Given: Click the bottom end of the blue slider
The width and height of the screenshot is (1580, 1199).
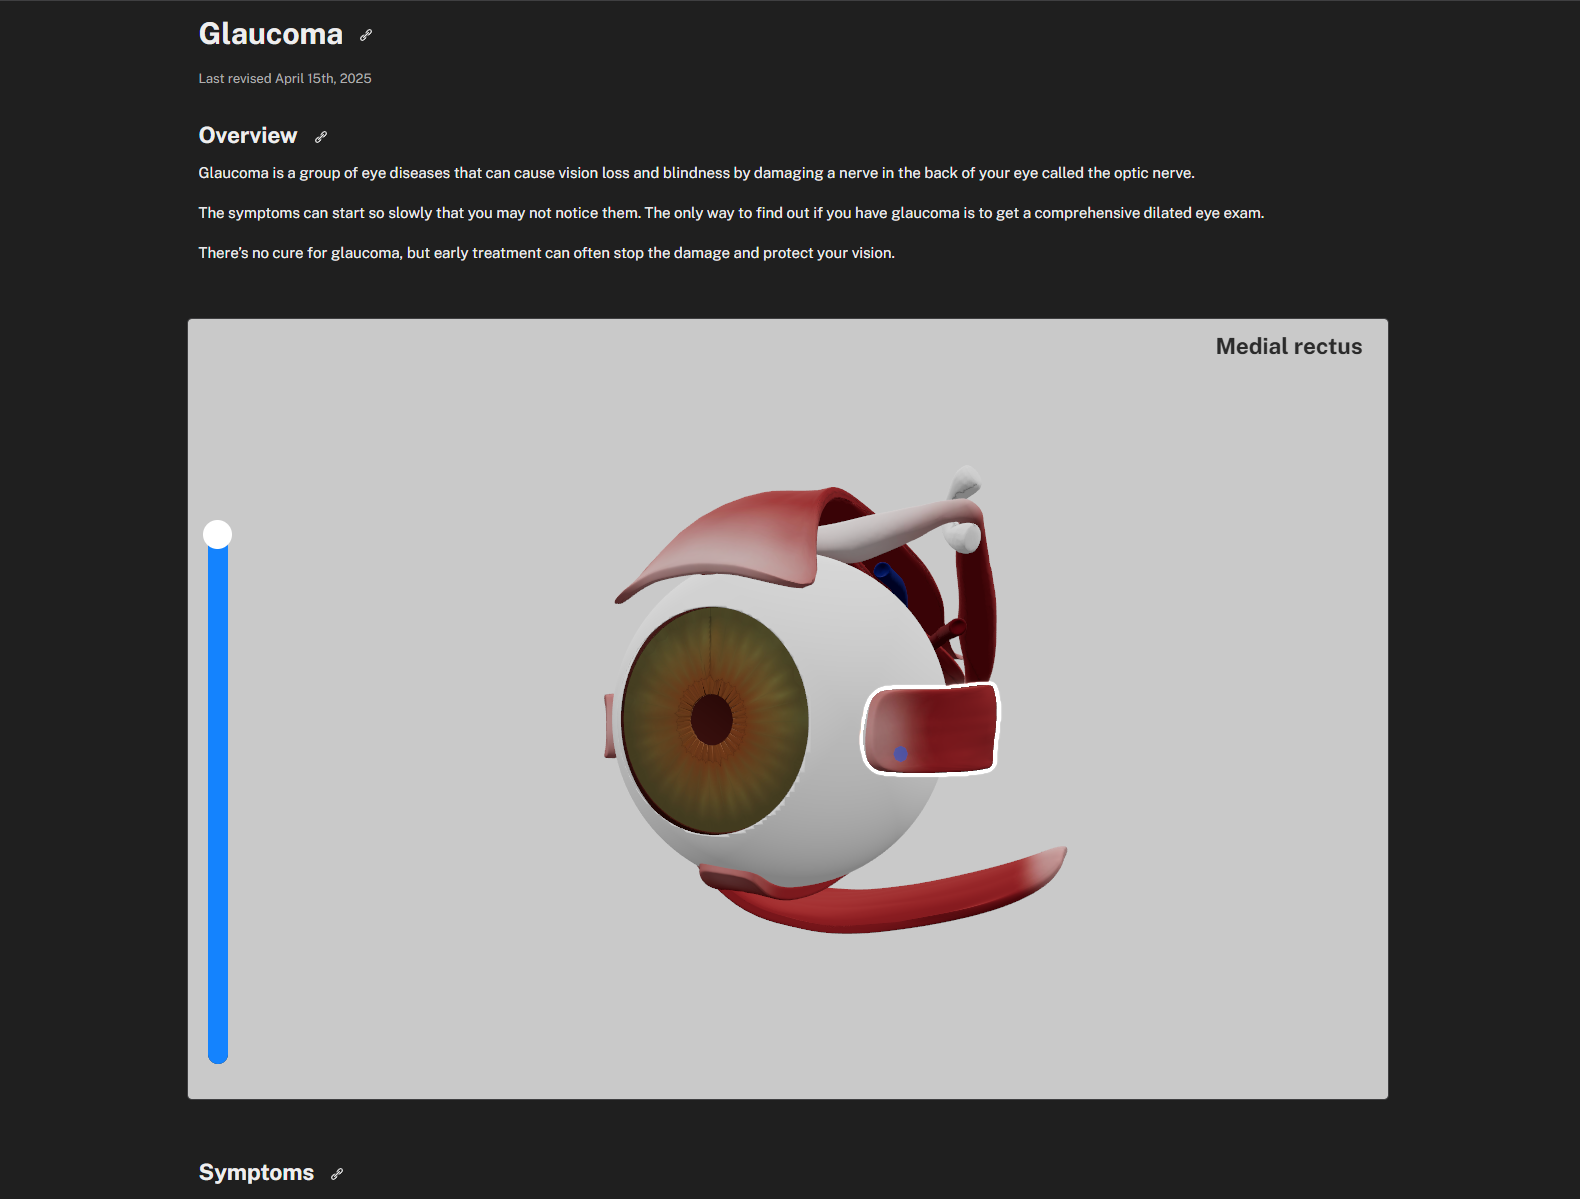Looking at the screenshot, I should 218,1057.
